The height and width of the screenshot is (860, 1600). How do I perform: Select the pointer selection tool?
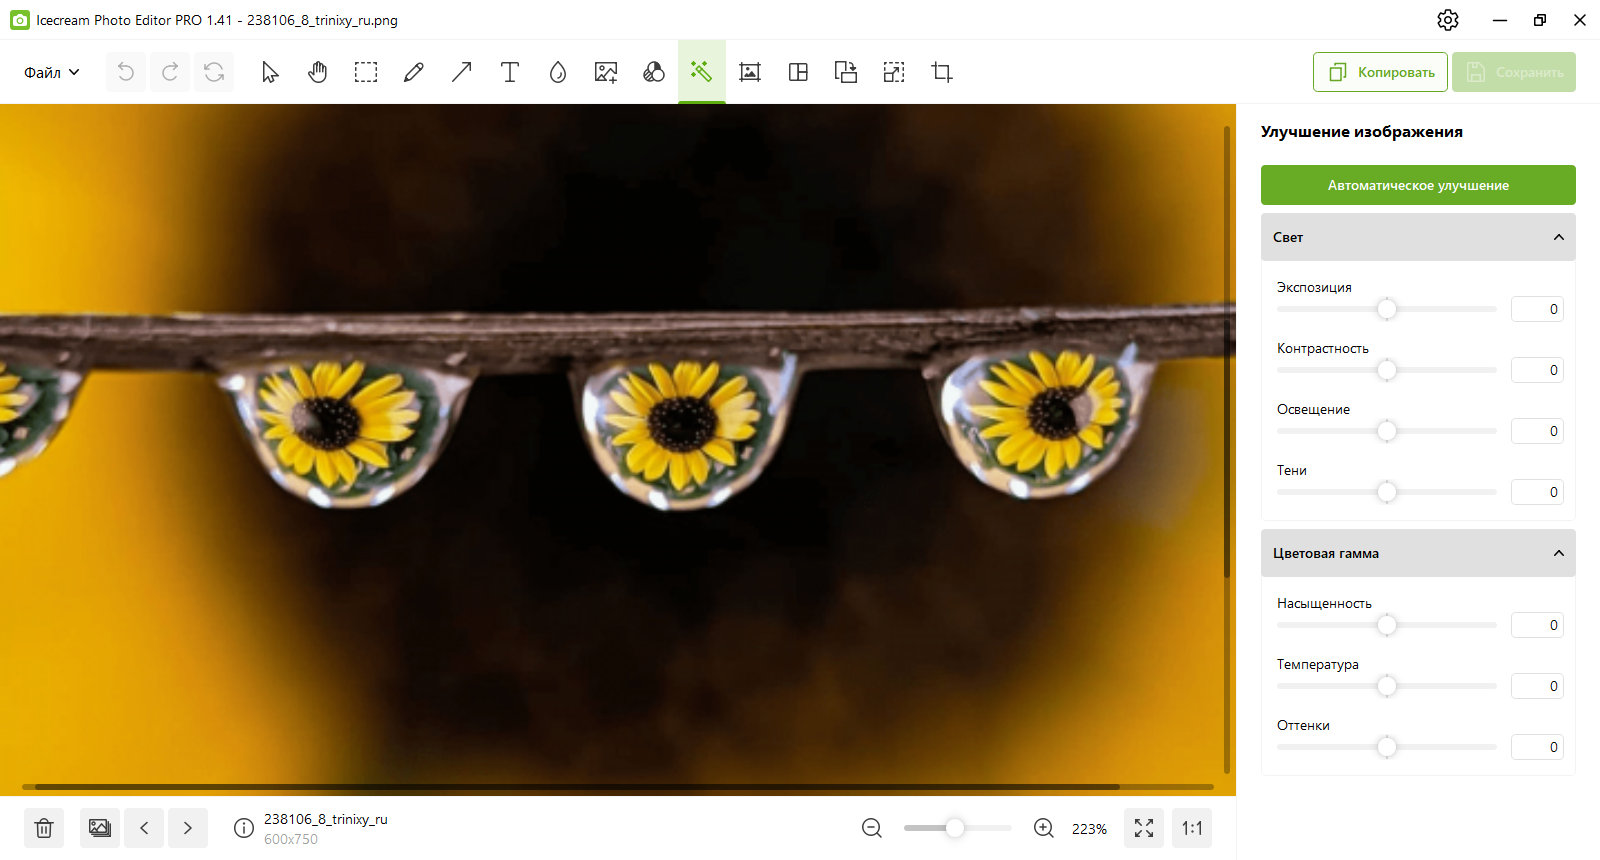270,72
